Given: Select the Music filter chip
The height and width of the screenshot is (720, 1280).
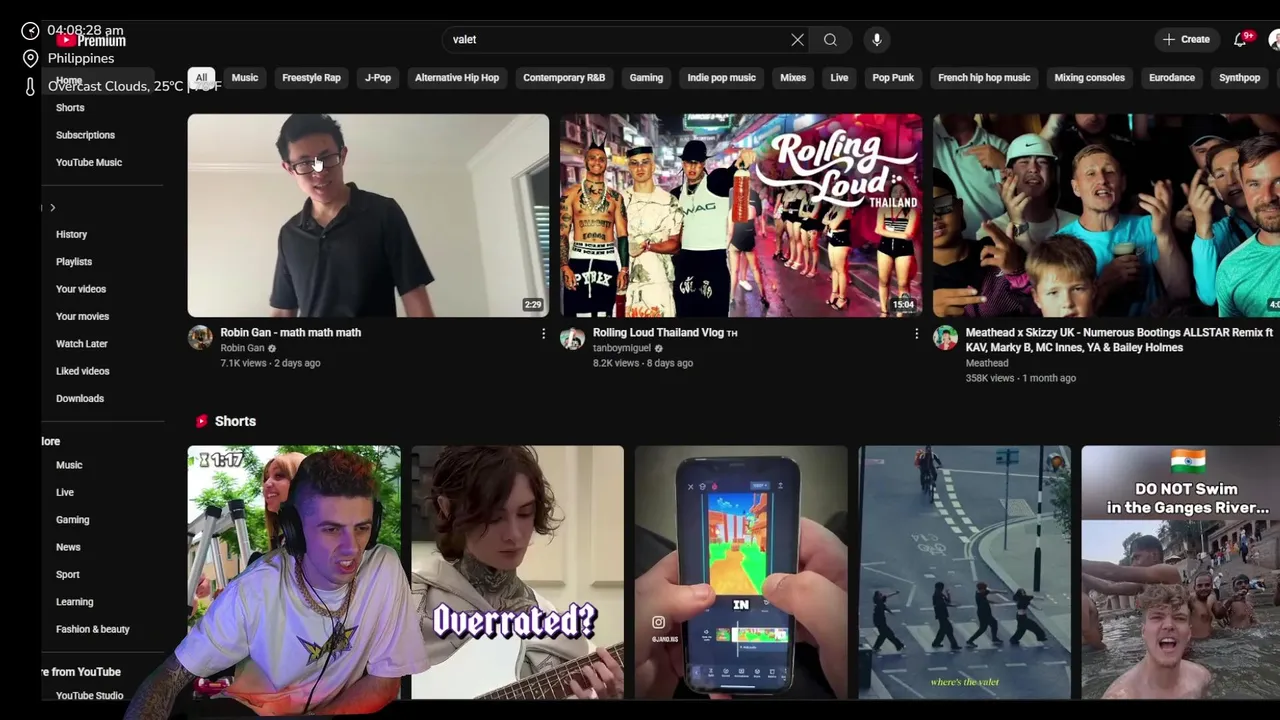Looking at the screenshot, I should tap(245, 78).
